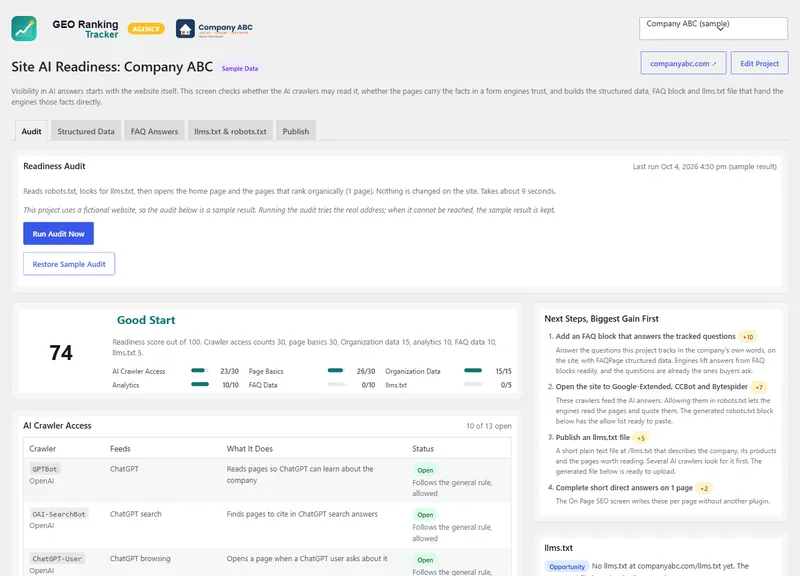Click the readiness score 74
Screen dimensions: 800x576
point(61,353)
